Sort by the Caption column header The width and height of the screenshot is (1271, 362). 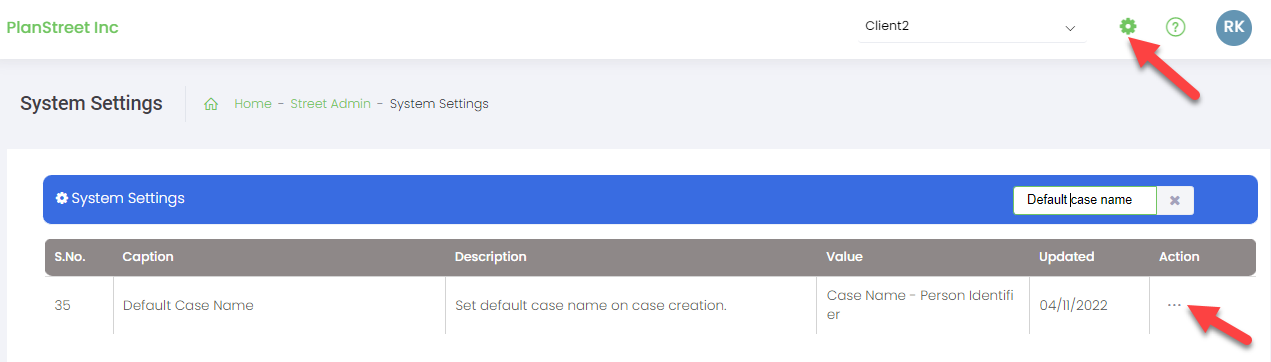[148, 257]
